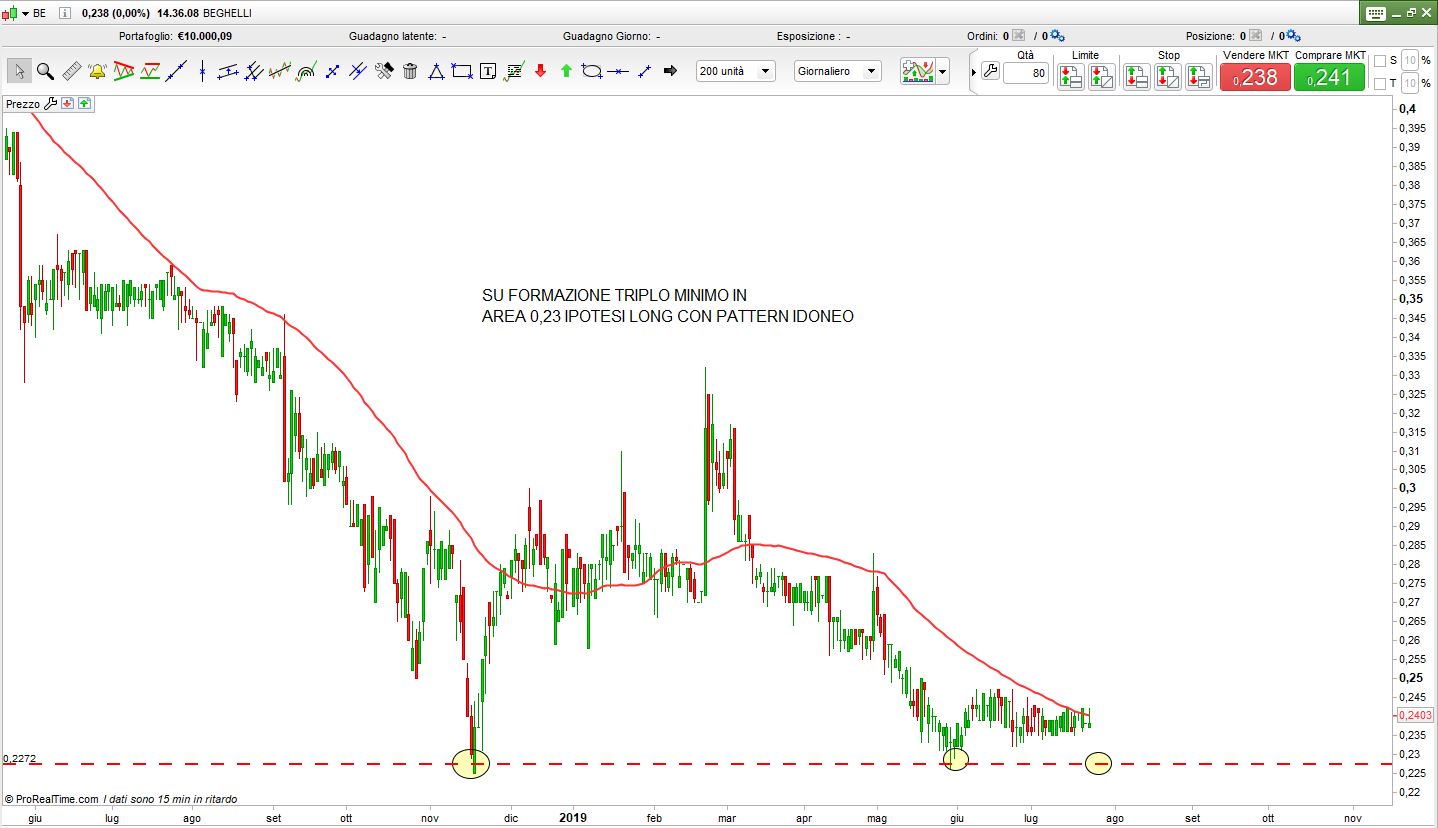Select the rectangle drawing tool
The image size is (1438, 828).
[462, 71]
